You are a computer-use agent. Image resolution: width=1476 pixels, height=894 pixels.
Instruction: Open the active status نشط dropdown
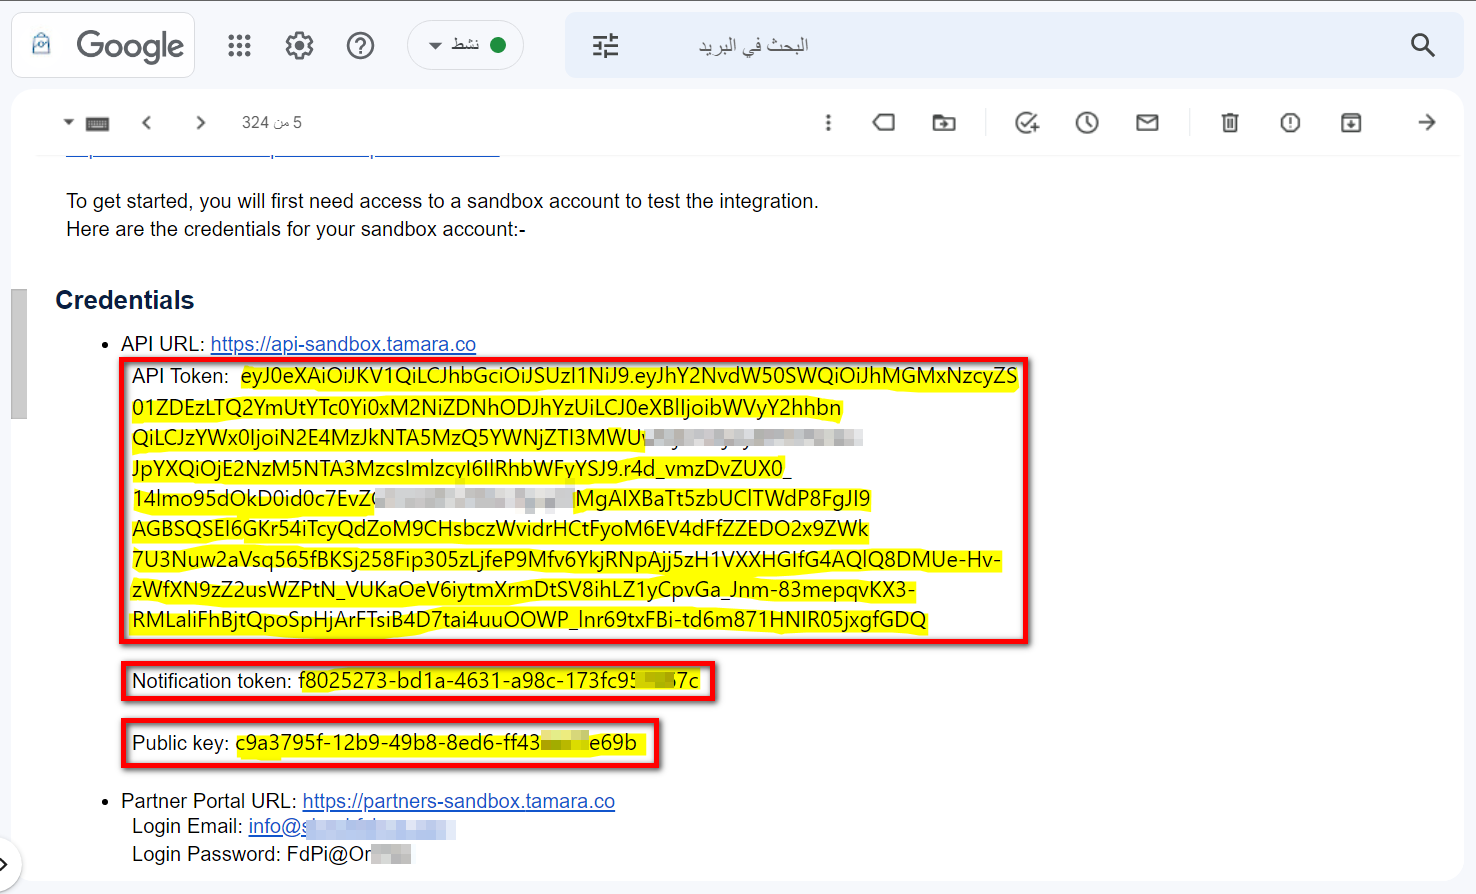pyautogui.click(x=465, y=45)
